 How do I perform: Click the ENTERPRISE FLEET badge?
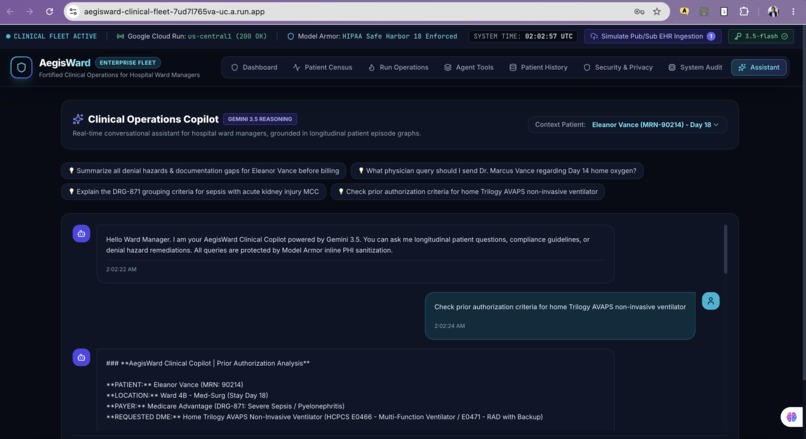tap(127, 63)
